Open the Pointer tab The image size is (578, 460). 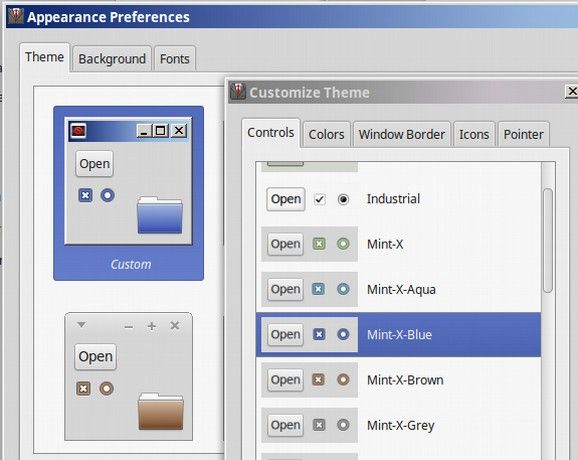pos(523,134)
